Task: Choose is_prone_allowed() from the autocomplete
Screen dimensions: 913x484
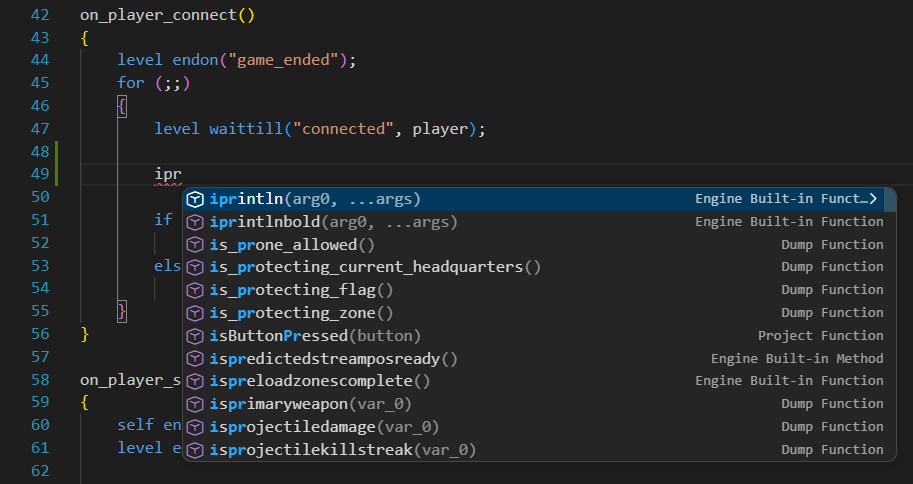Action: [534, 245]
